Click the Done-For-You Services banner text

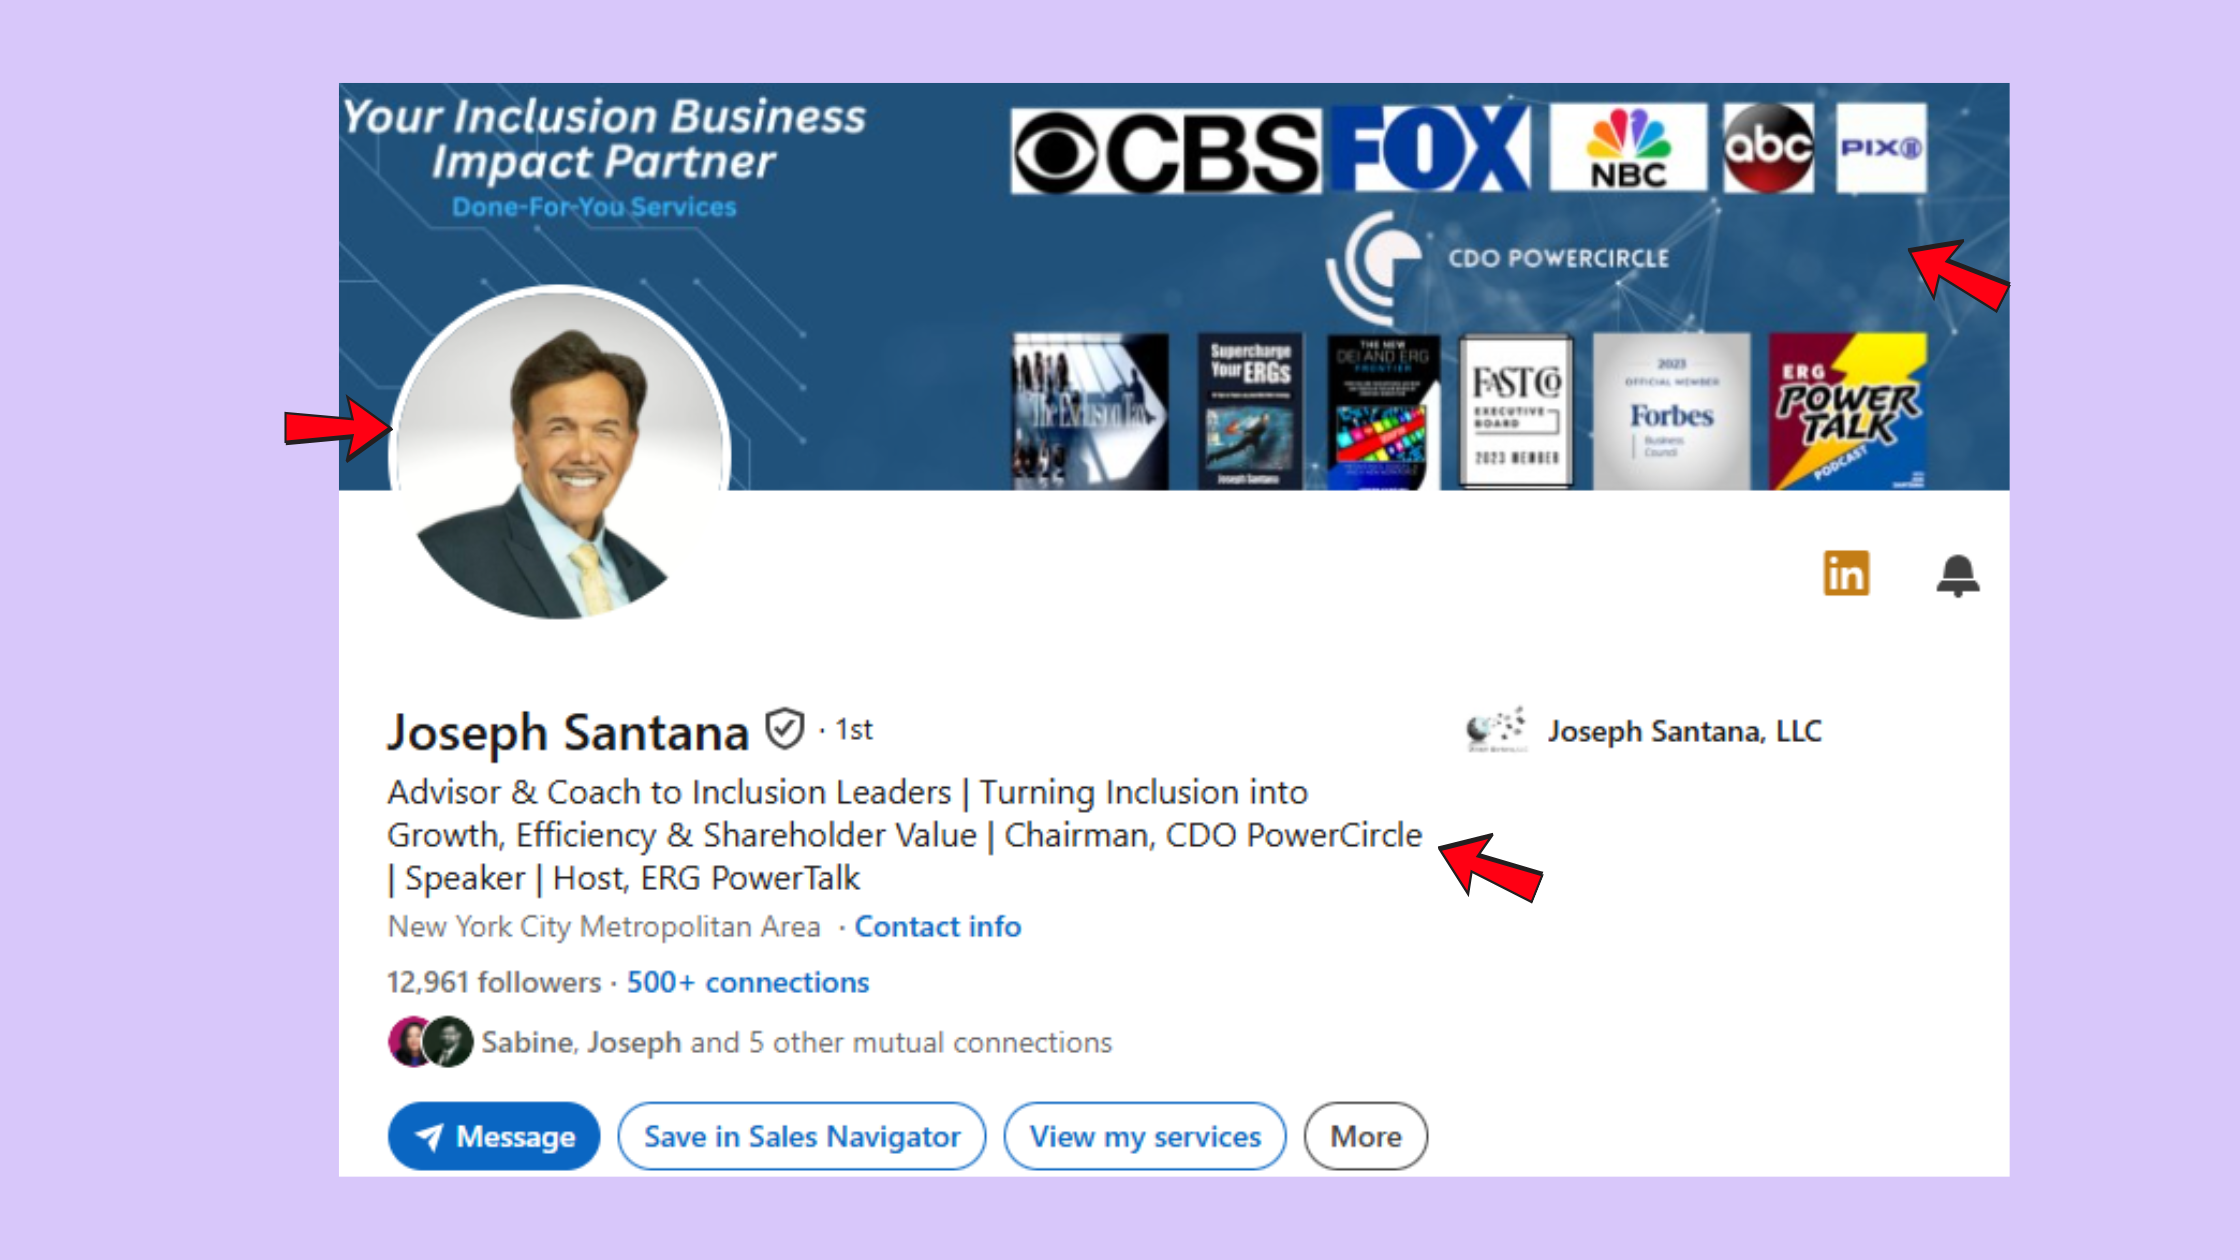point(594,207)
